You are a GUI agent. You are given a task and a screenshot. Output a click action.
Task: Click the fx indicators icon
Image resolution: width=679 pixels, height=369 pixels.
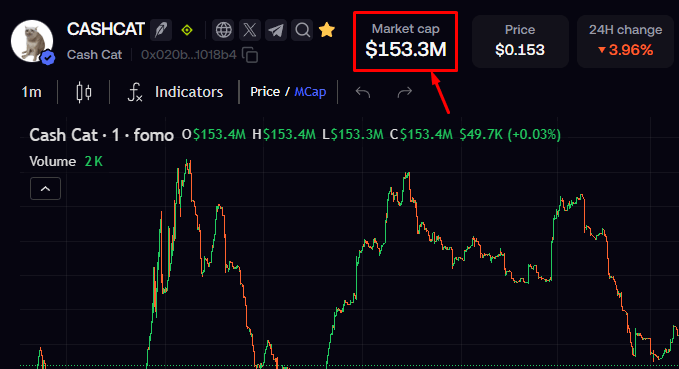click(x=135, y=92)
